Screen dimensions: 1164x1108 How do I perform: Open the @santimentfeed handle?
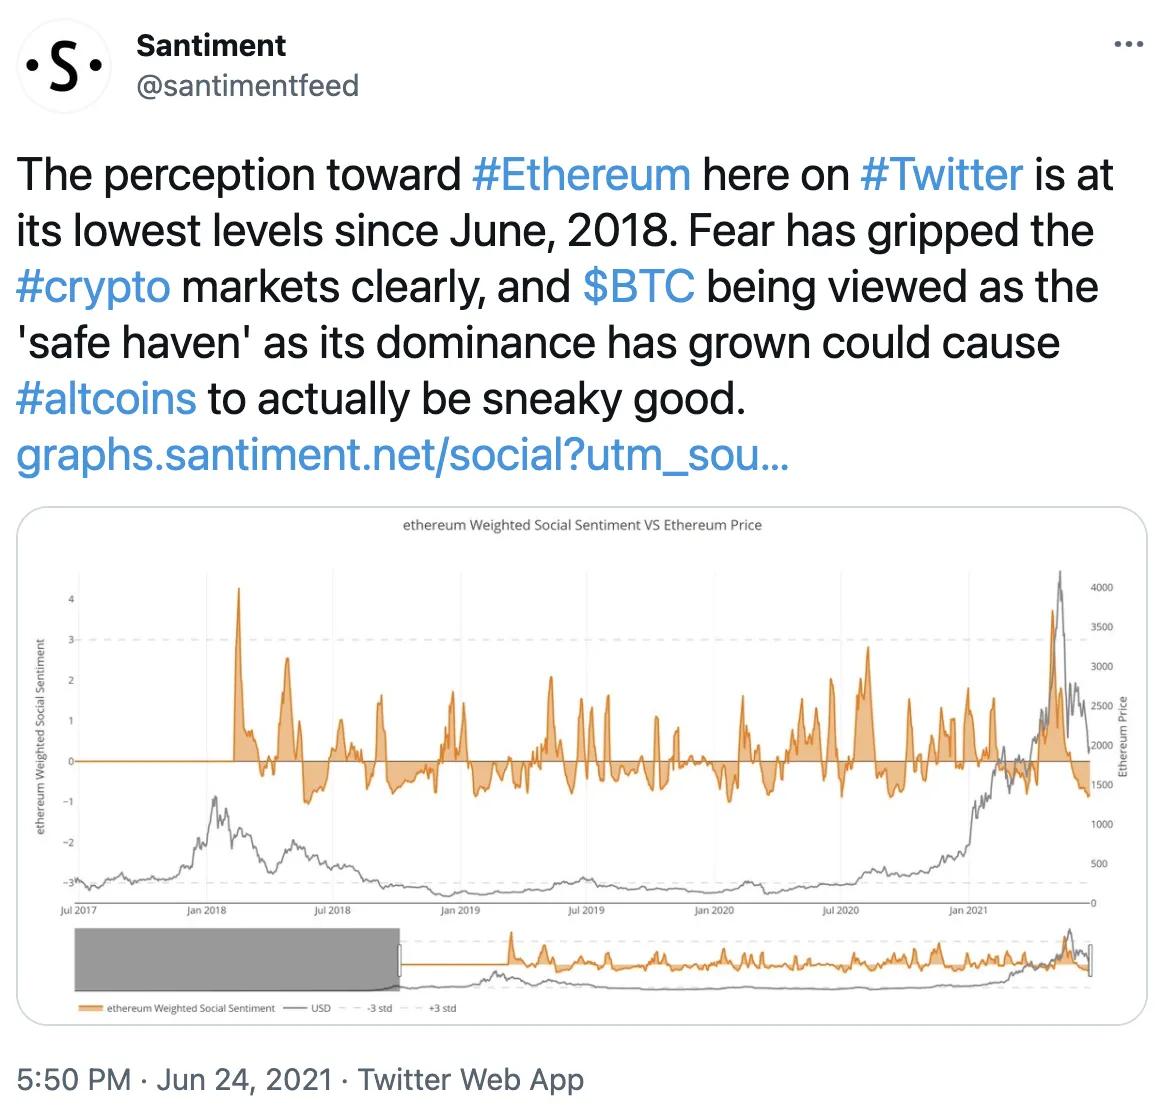(247, 86)
